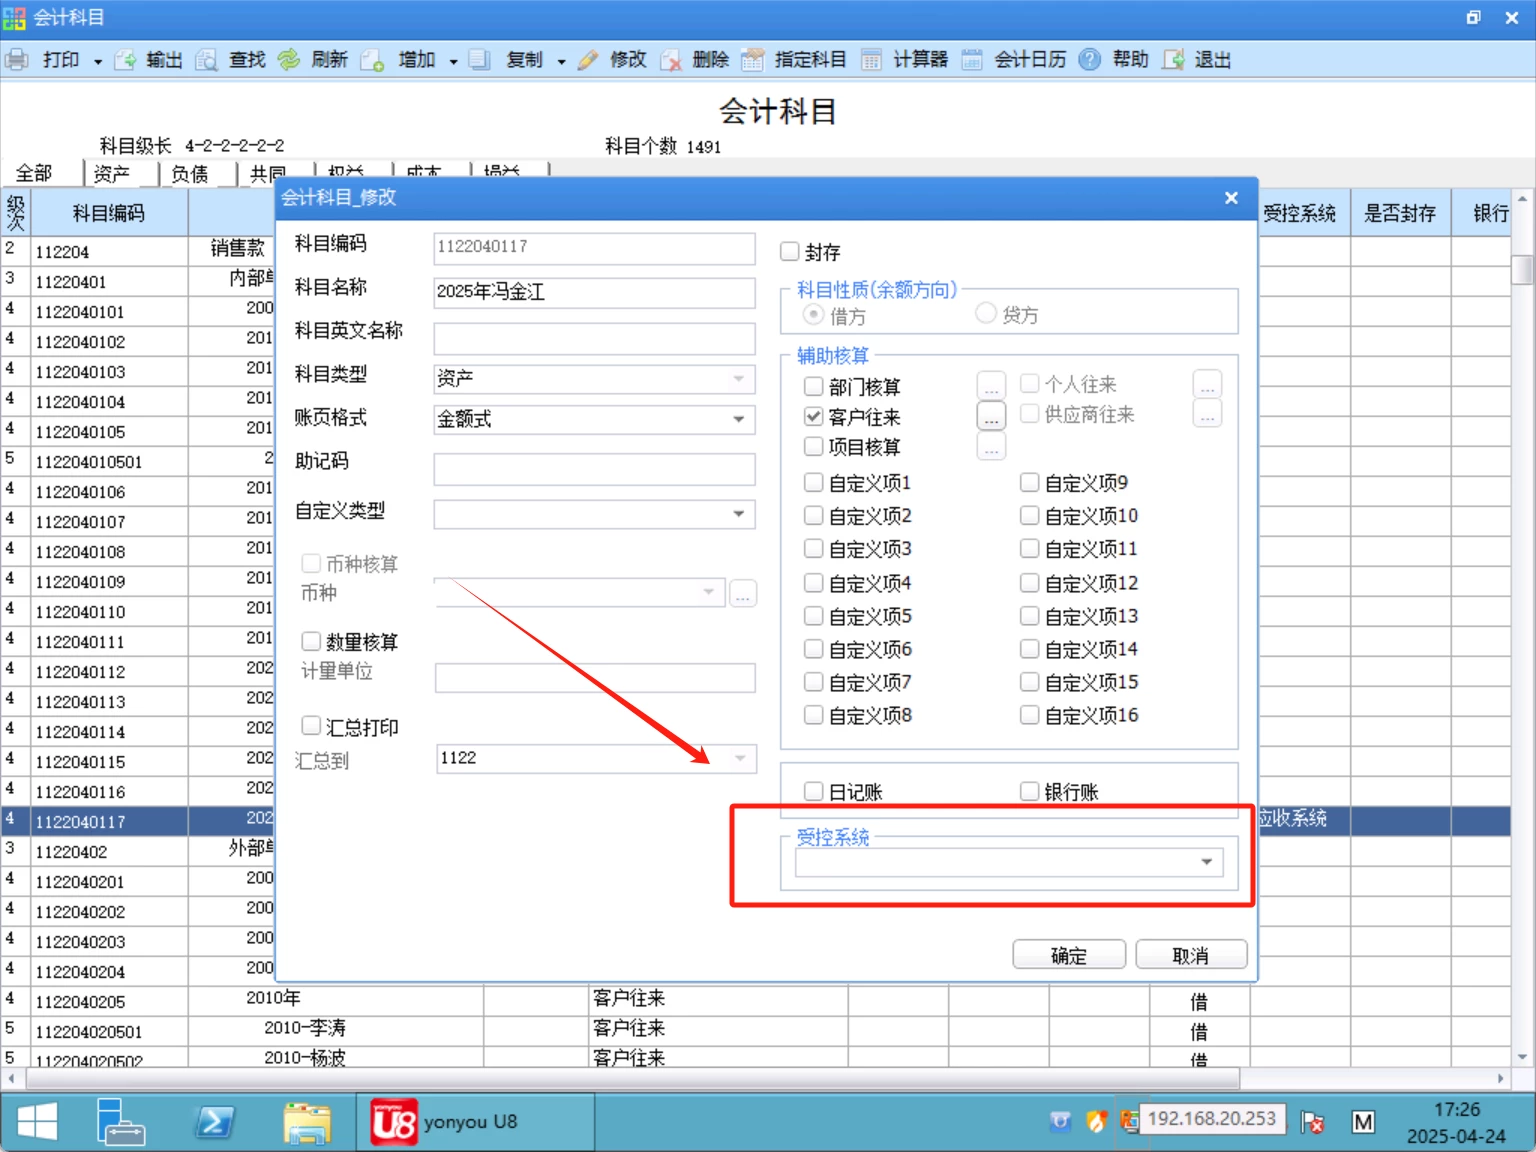
Task: Toggle 自定义项9 checkbox
Action: coord(1029,483)
